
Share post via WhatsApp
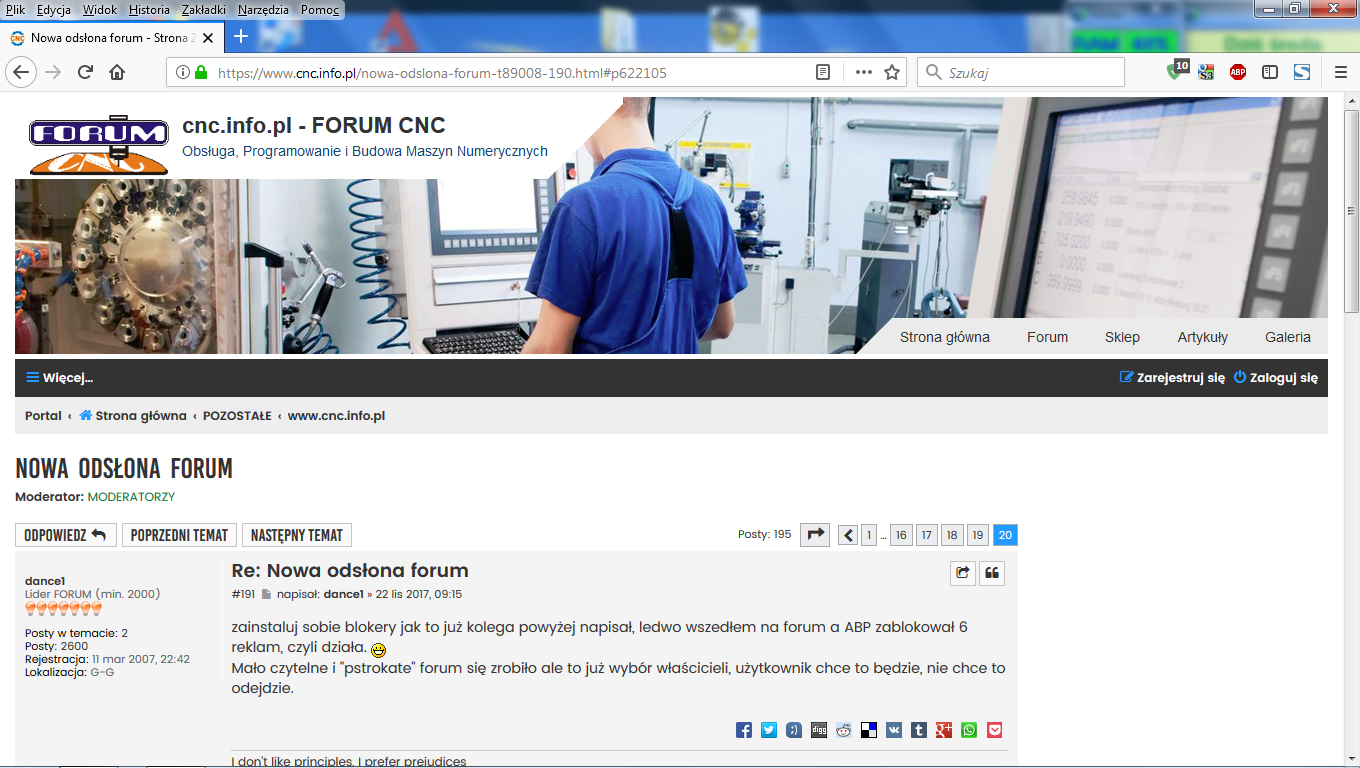[969, 730]
